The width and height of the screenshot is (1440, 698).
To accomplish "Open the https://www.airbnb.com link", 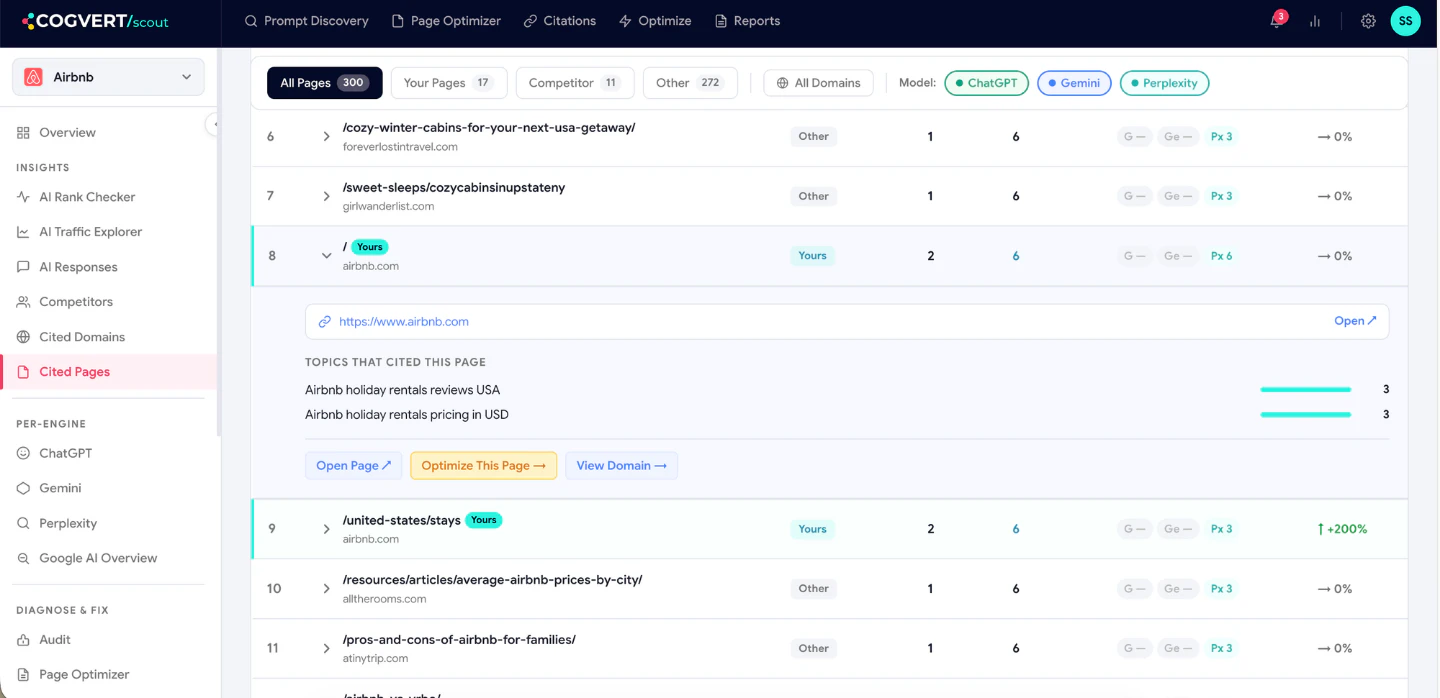I will point(404,322).
